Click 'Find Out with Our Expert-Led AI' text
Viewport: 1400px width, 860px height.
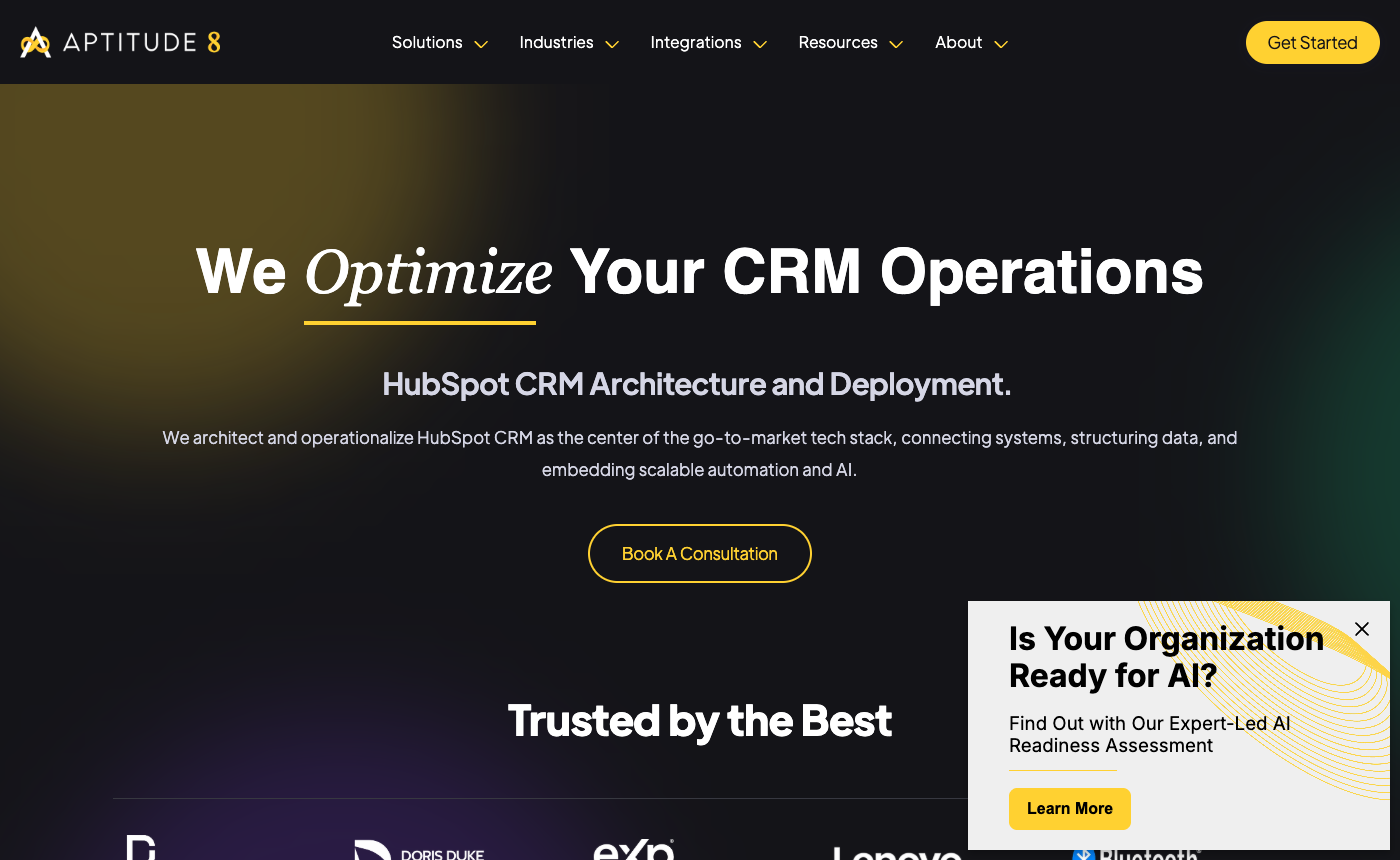click(1150, 723)
